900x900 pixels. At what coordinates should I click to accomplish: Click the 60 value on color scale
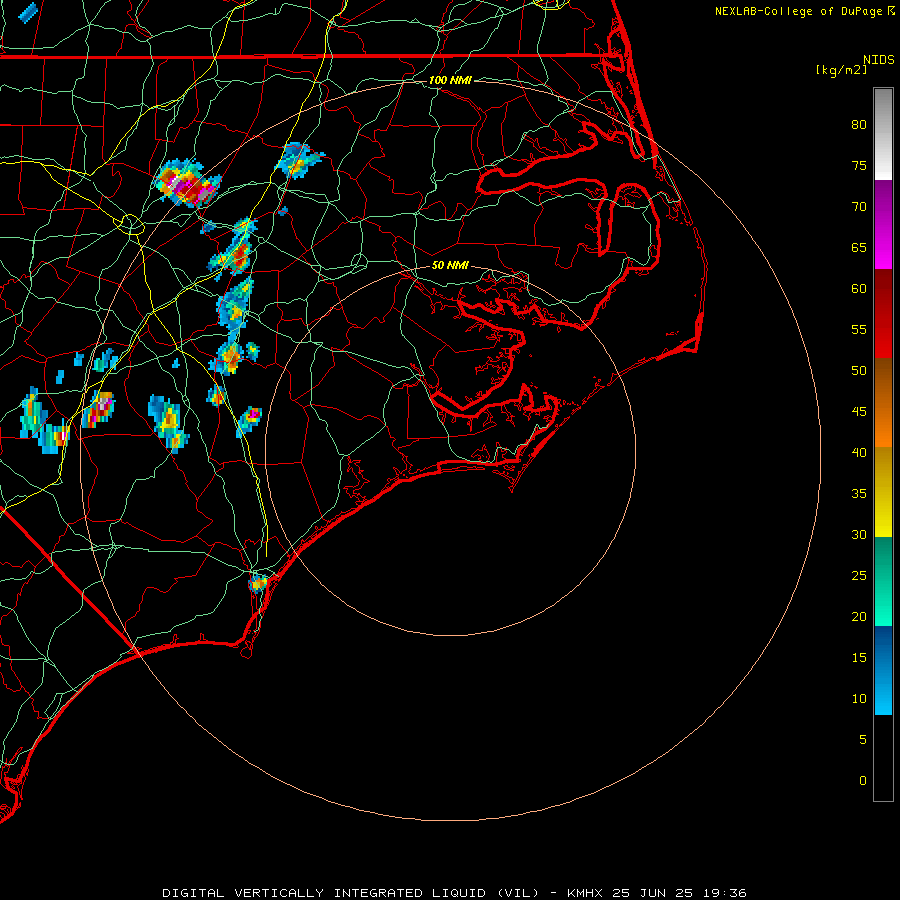859,289
